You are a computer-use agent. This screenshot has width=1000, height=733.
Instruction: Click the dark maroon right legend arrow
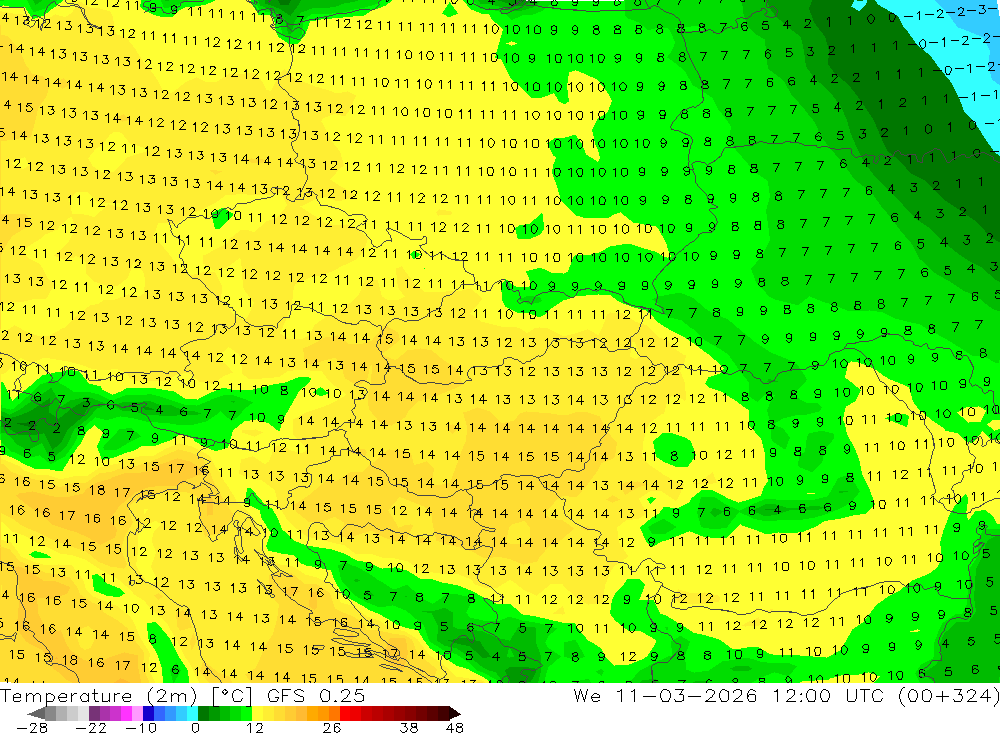tap(455, 713)
